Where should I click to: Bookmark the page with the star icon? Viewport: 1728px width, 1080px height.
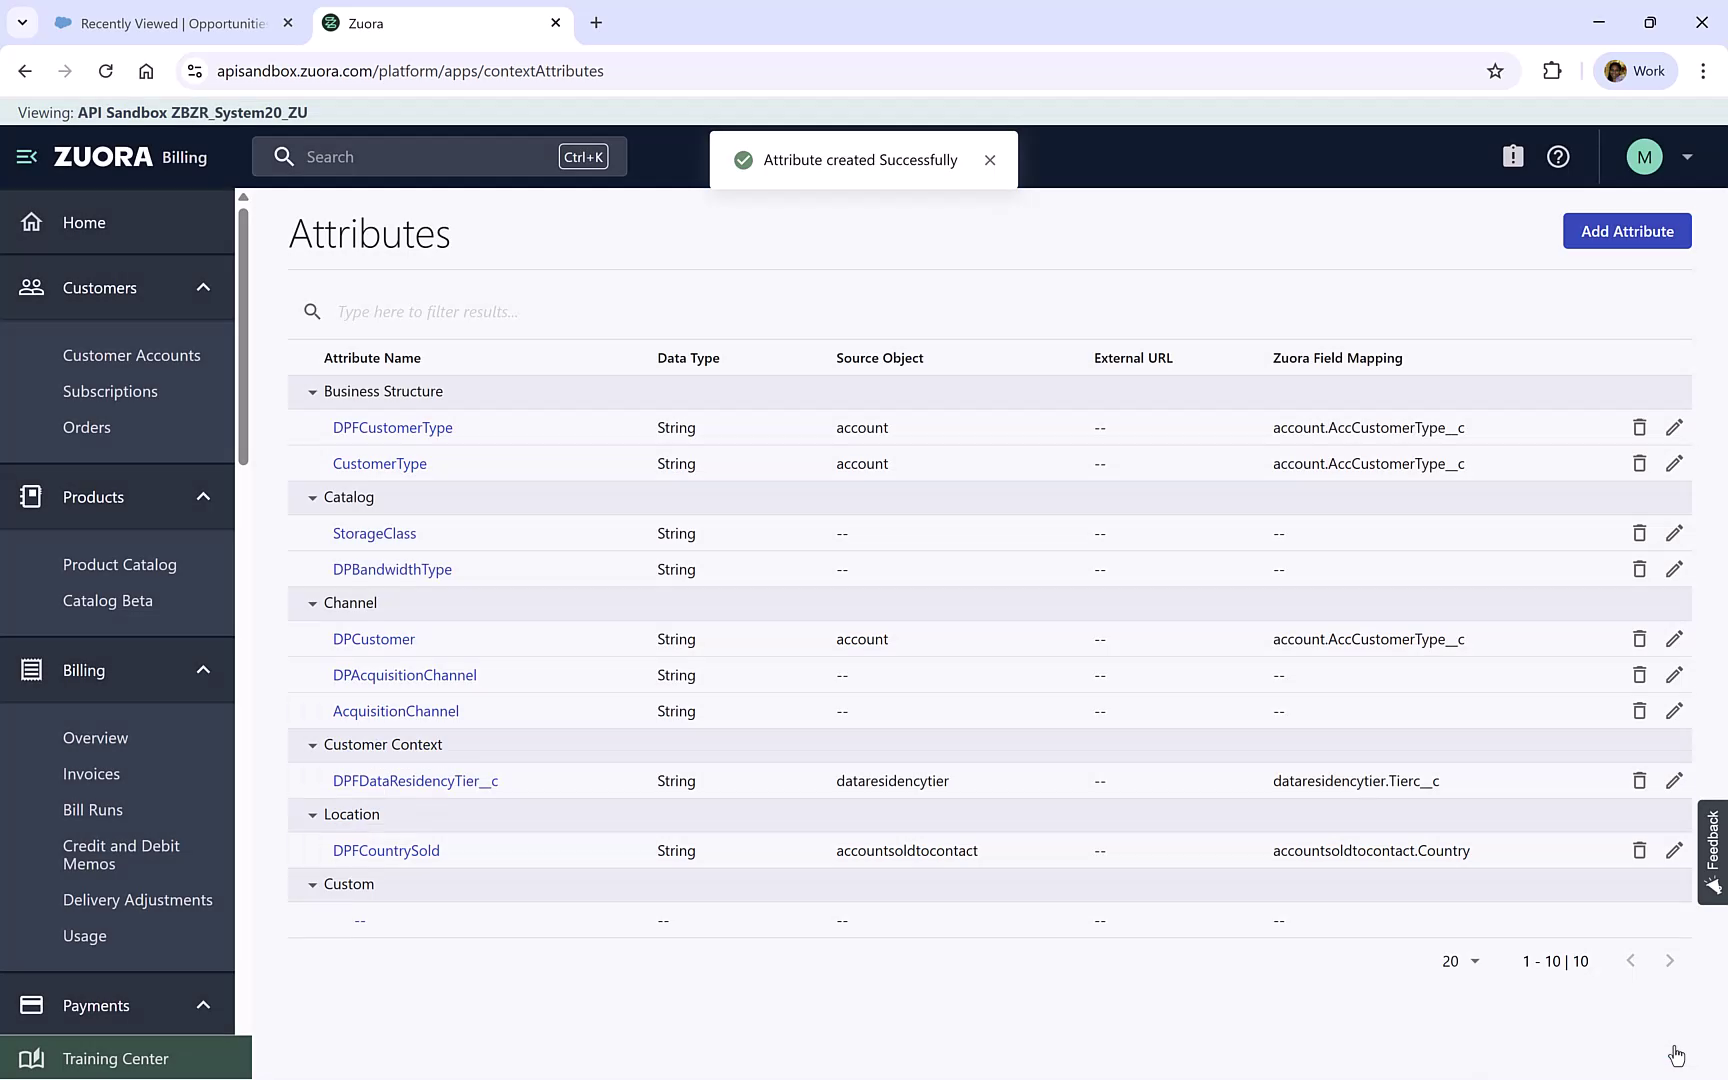(x=1496, y=71)
